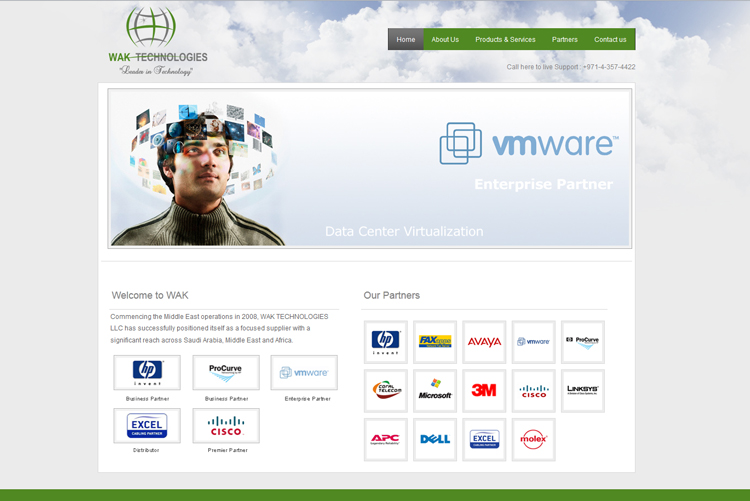
Task: Click the 3M partner logo
Action: pos(484,390)
